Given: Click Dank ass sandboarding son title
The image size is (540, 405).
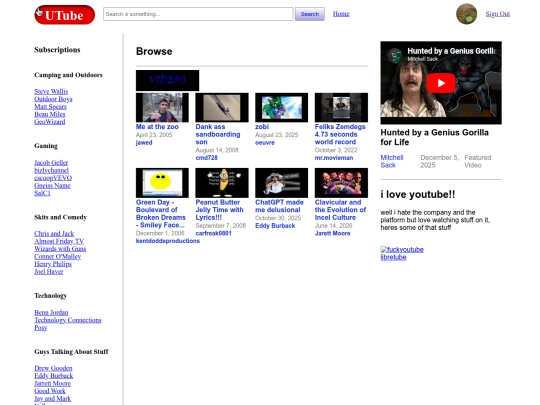Looking at the screenshot, I should tap(218, 134).
